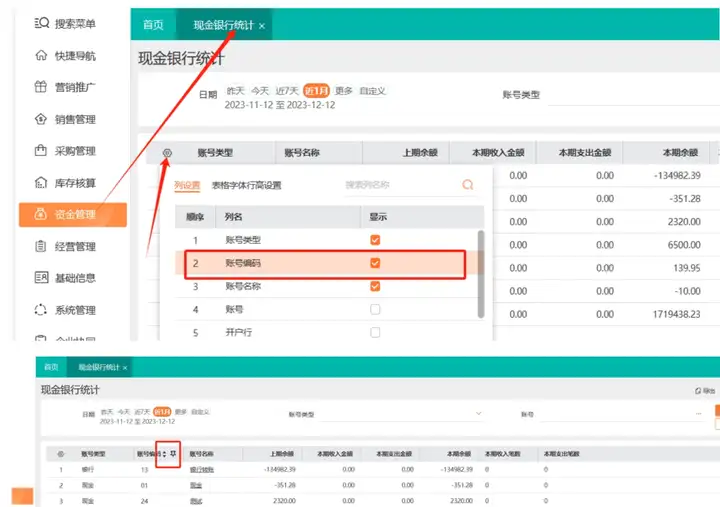Toggle the 账号编码 display checkbox
Screen dimensions: 720x507
[x=375, y=263]
